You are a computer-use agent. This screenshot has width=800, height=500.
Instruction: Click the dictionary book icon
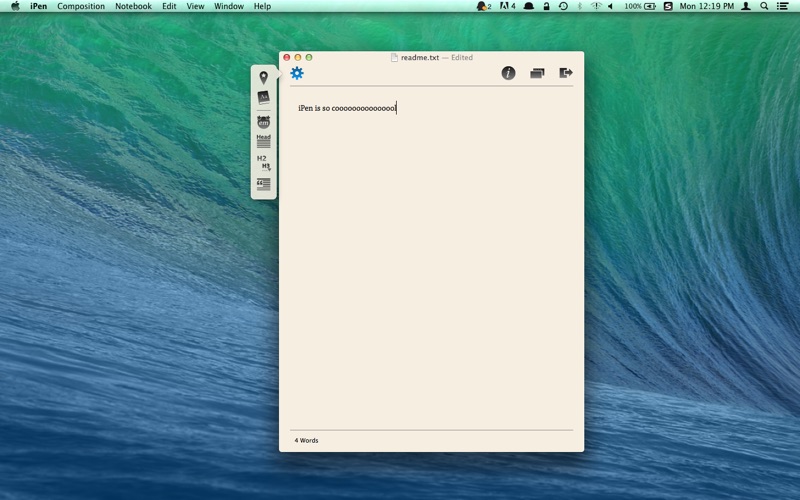click(x=263, y=97)
